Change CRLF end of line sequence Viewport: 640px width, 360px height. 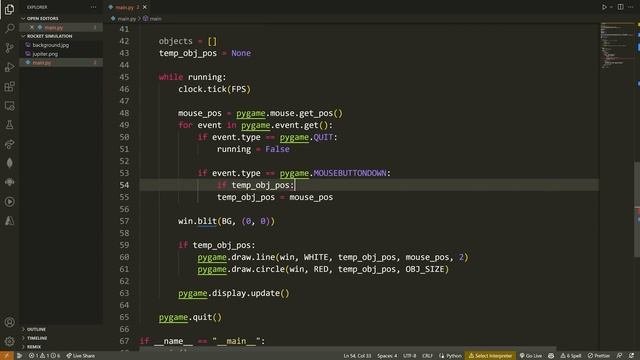[427, 356]
